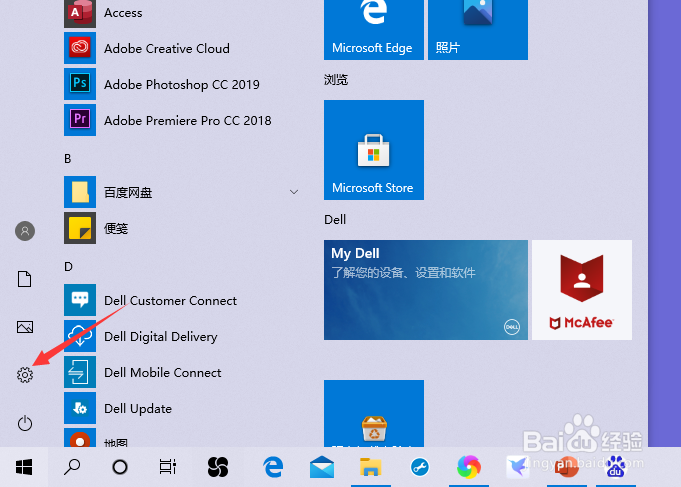Screen dimensions: 681x487
Task: Open the colorful swirl app on taskbar
Action: tap(469, 467)
